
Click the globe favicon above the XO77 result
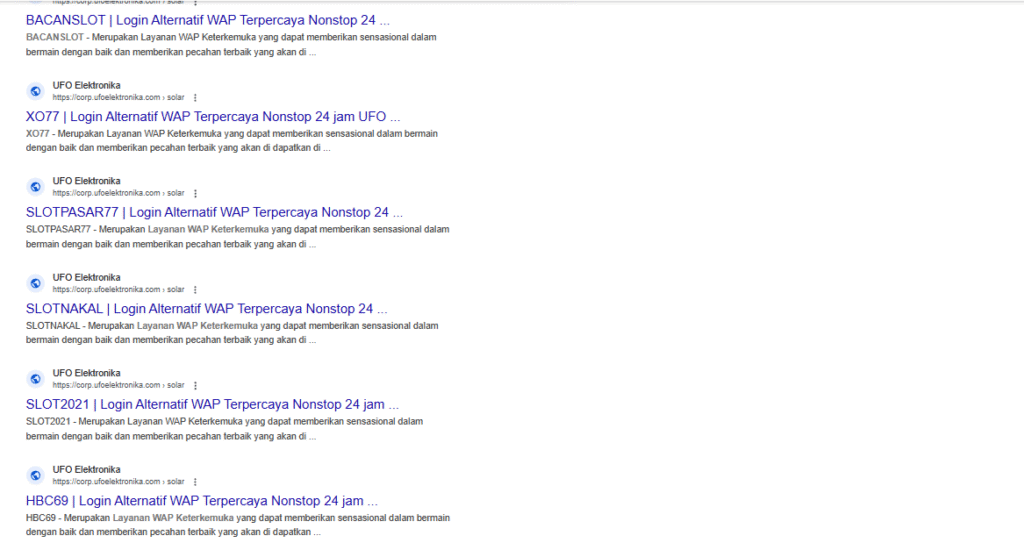click(35, 91)
